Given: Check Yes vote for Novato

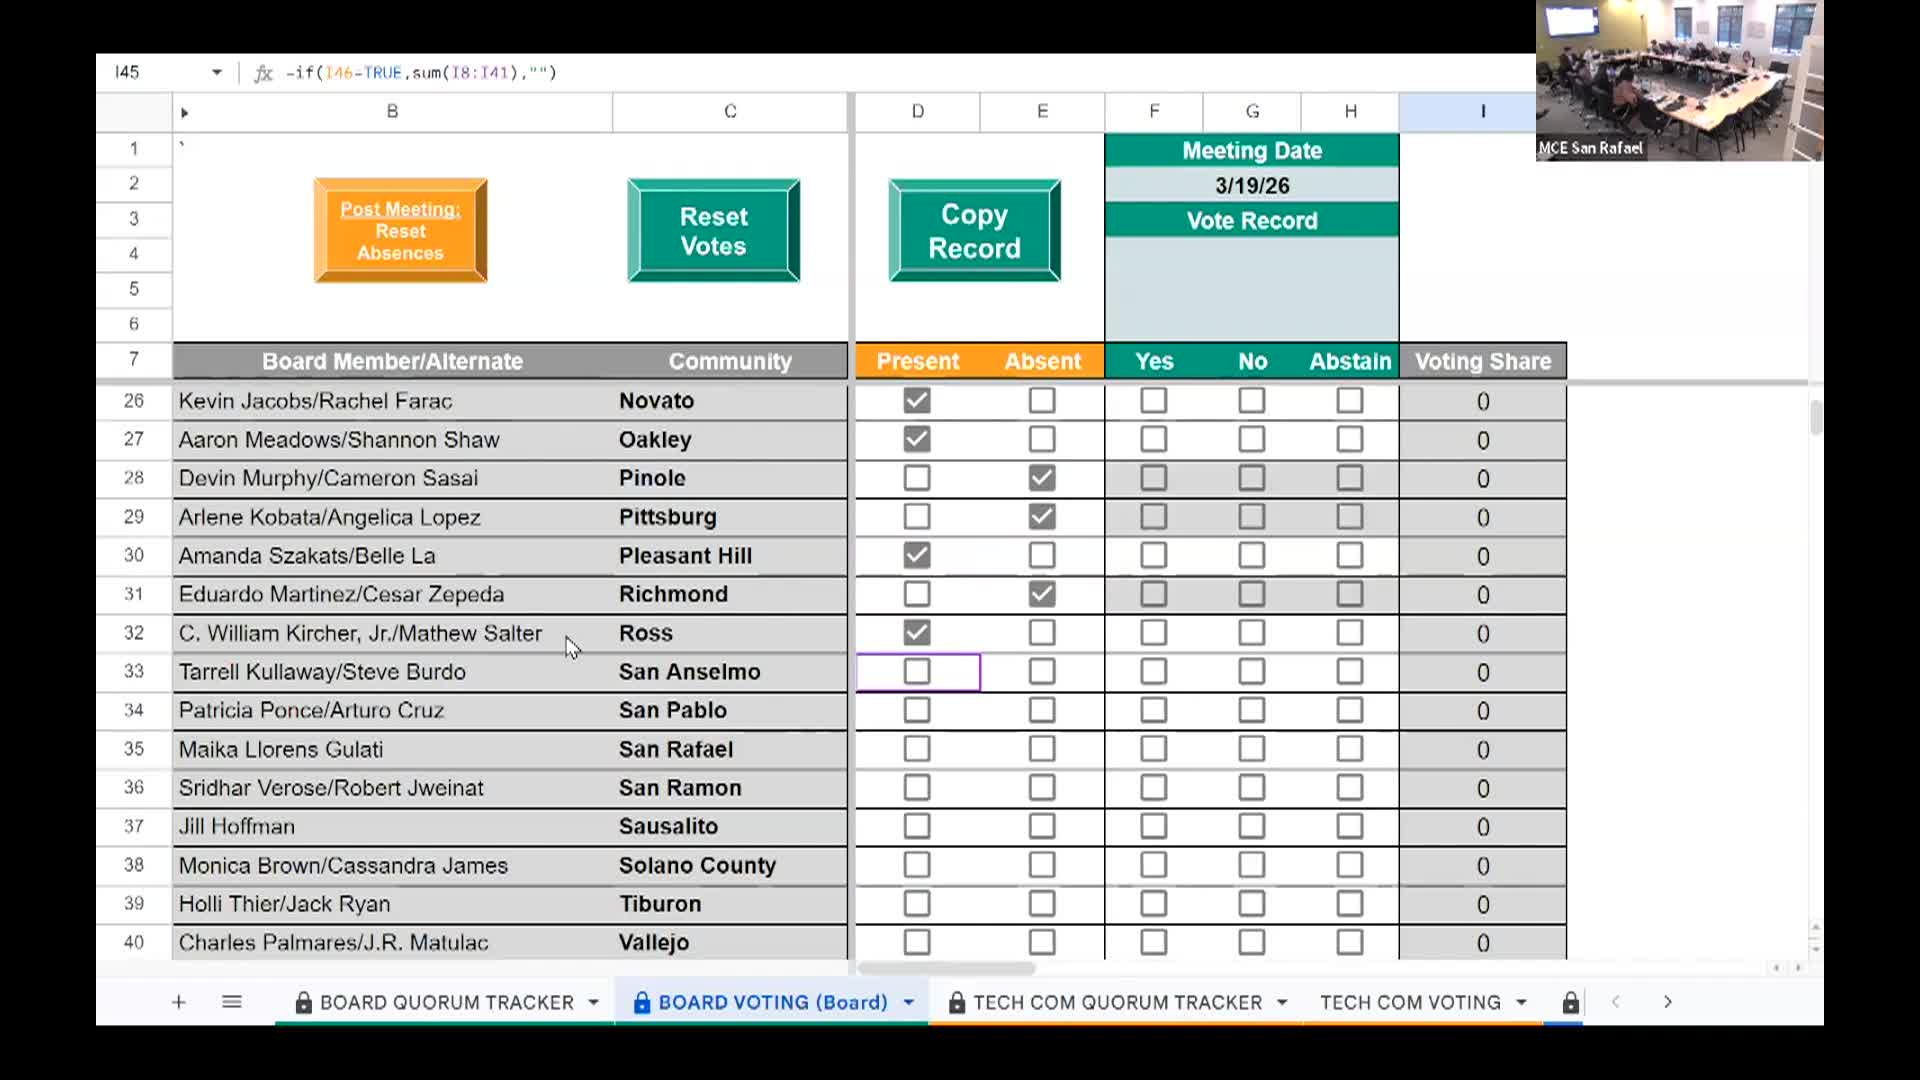Looking at the screenshot, I should [x=1153, y=401].
